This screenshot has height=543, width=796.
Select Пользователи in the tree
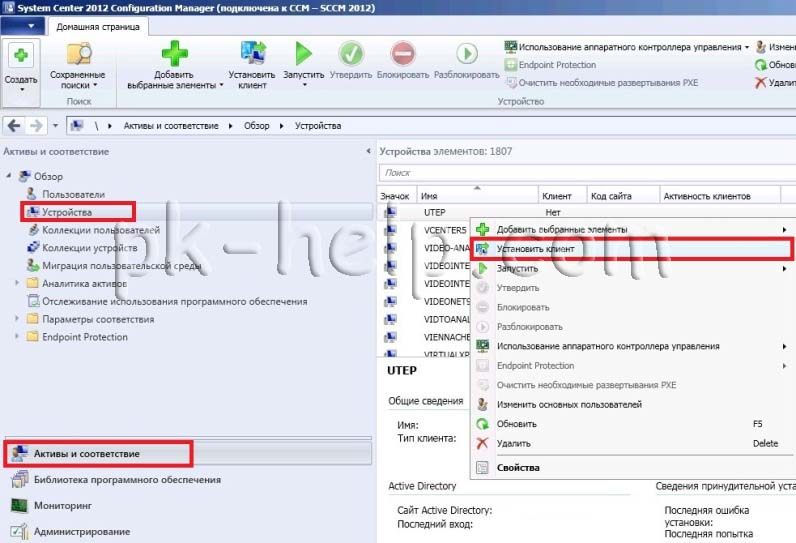(73, 194)
